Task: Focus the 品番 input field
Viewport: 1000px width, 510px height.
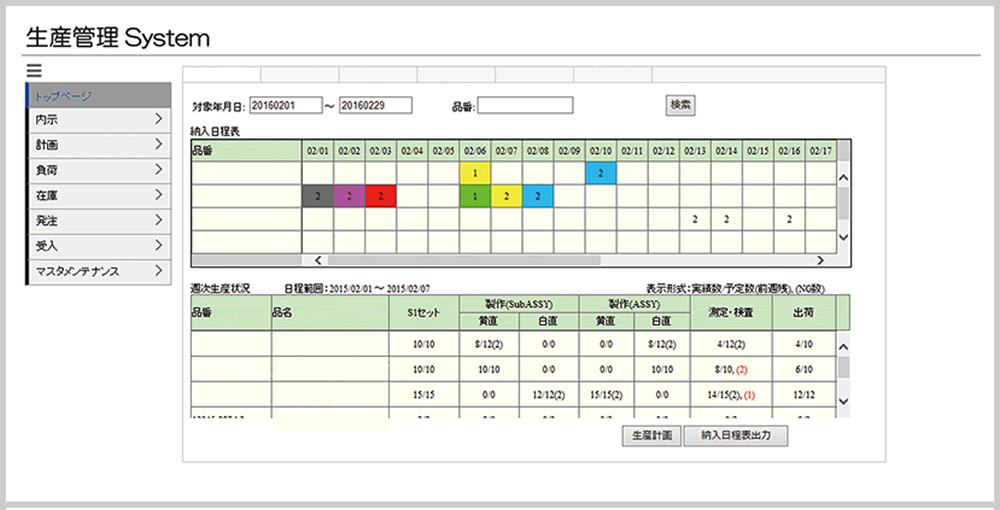Action: click(525, 105)
